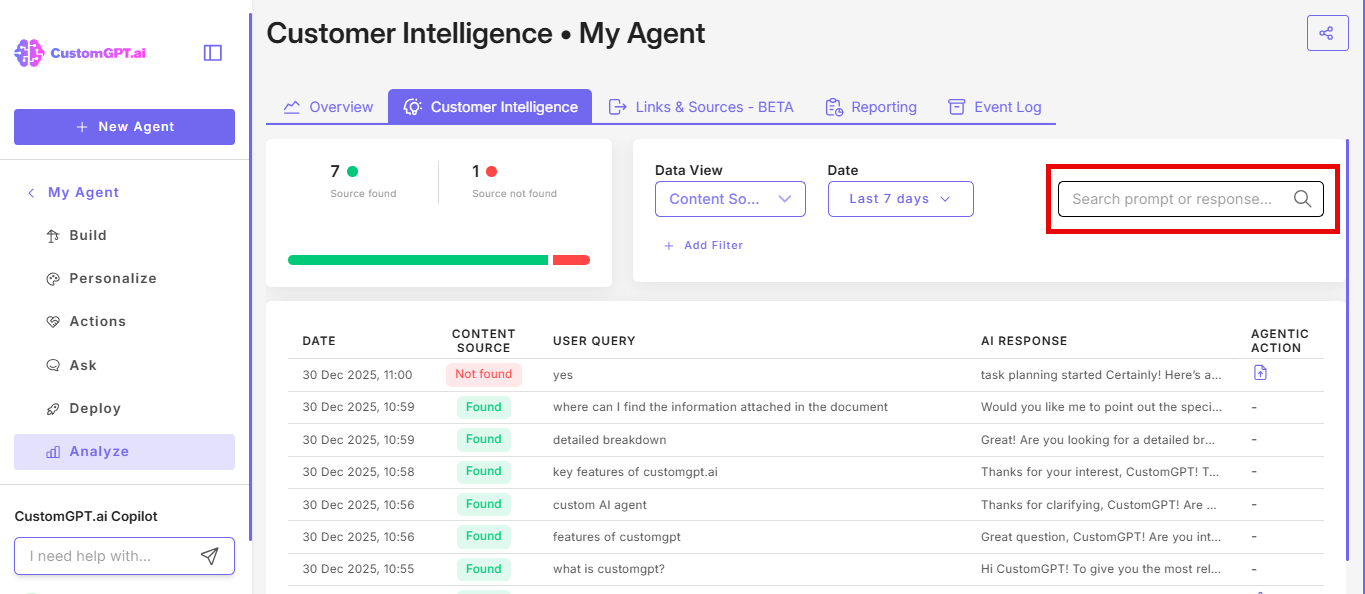The width and height of the screenshot is (1365, 594).
Task: Click the plus icon on Add Filter
Action: [x=669, y=245]
